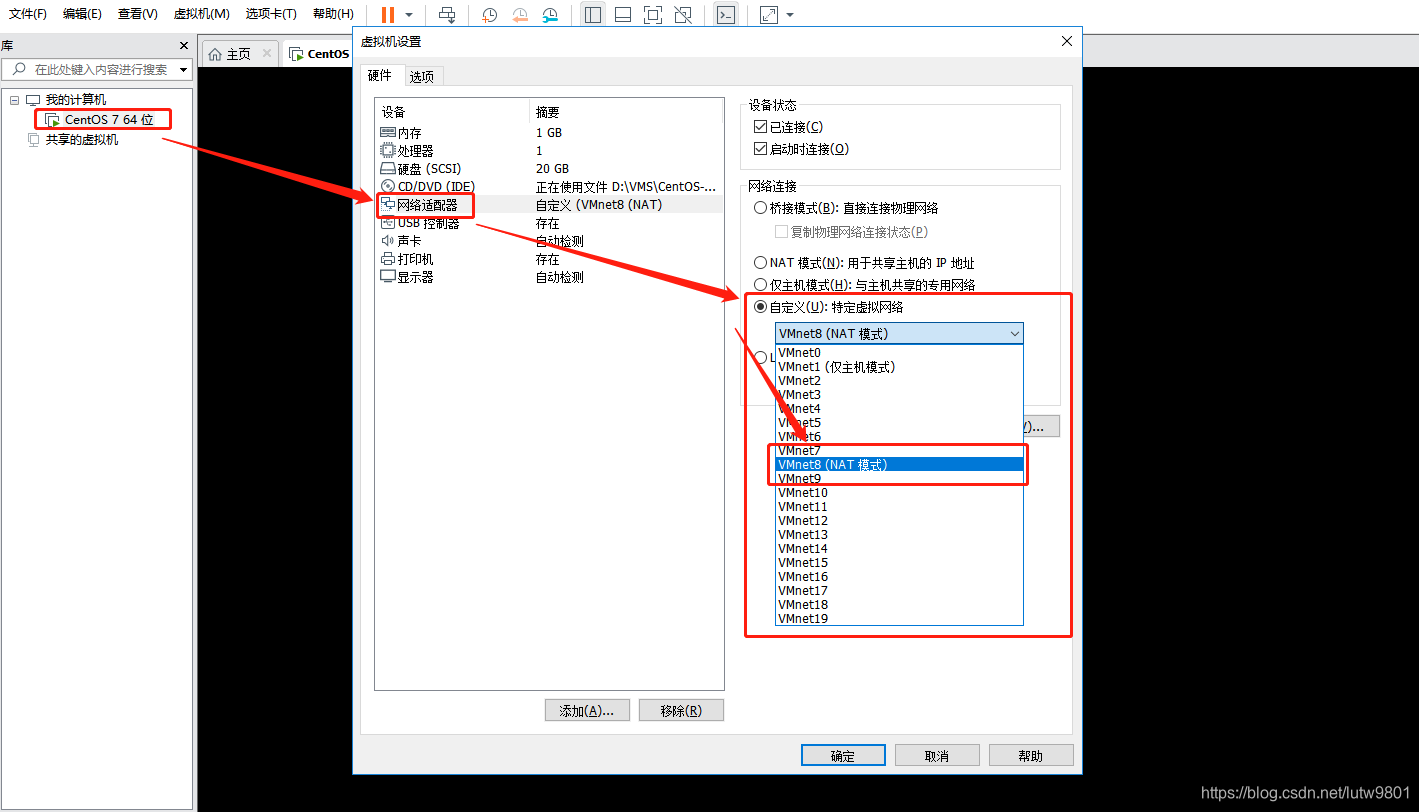Revert the virtual machine to its snapshot
This screenshot has width=1419, height=812.
pyautogui.click(x=520, y=15)
